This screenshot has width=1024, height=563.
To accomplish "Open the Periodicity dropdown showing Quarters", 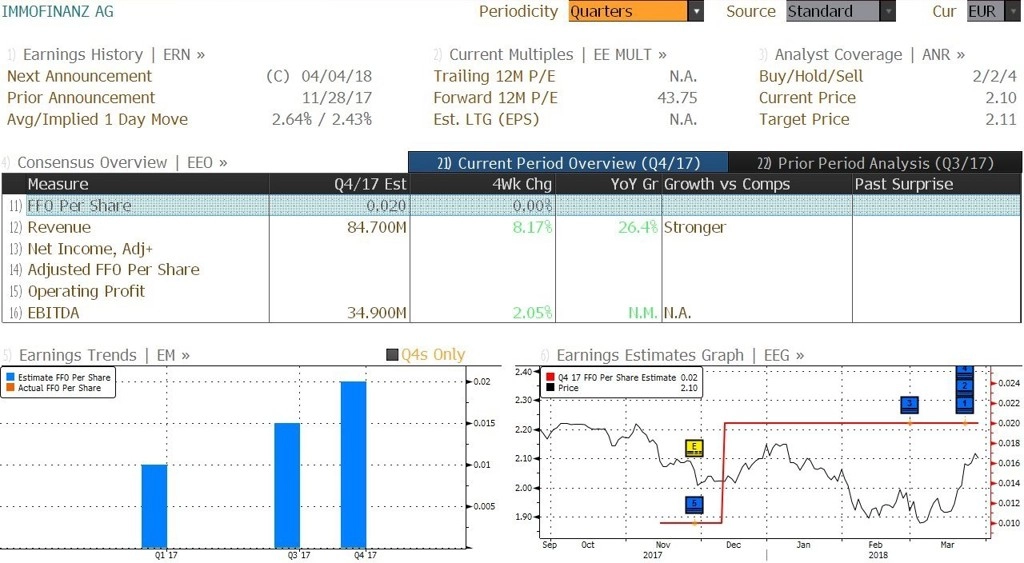I will [635, 11].
